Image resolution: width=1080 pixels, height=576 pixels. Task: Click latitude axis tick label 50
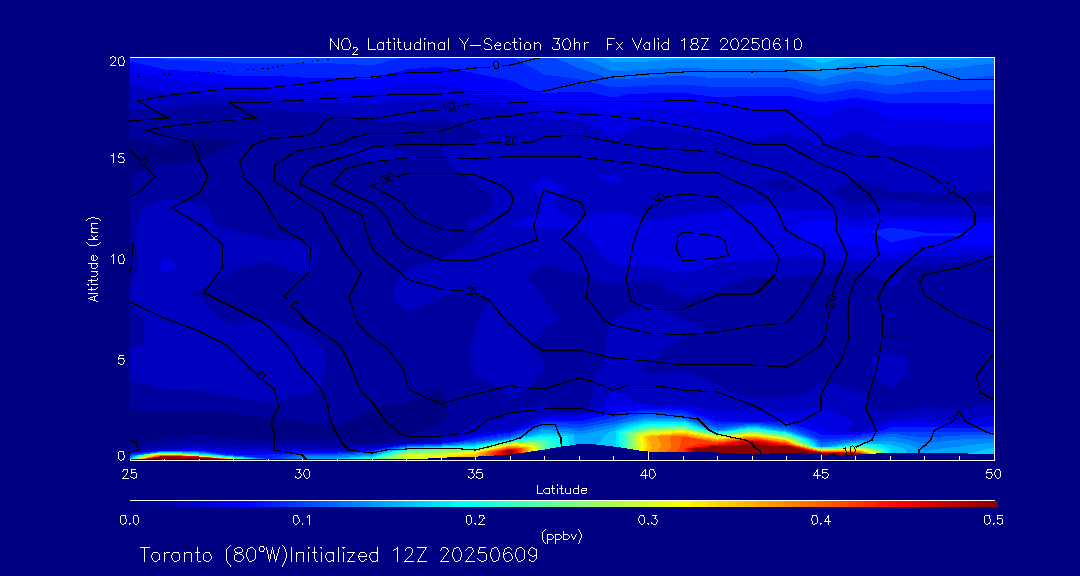click(994, 474)
